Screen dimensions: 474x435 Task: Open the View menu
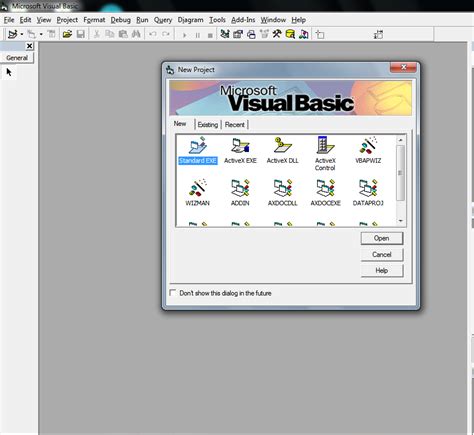tap(44, 20)
